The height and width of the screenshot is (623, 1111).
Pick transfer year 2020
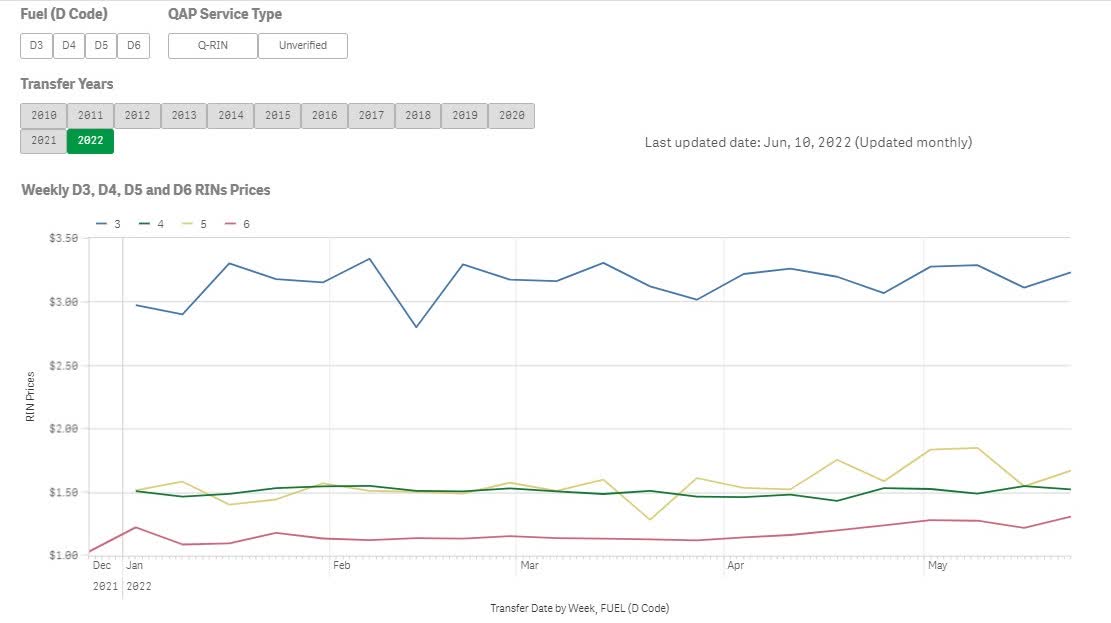pos(511,116)
